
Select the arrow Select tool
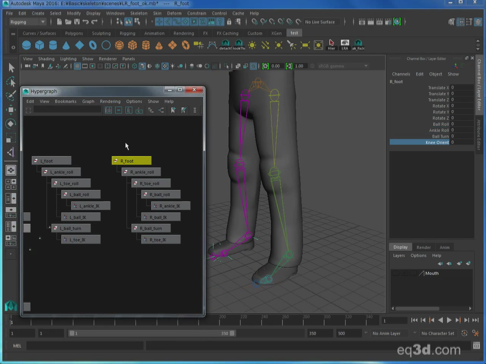click(11, 68)
